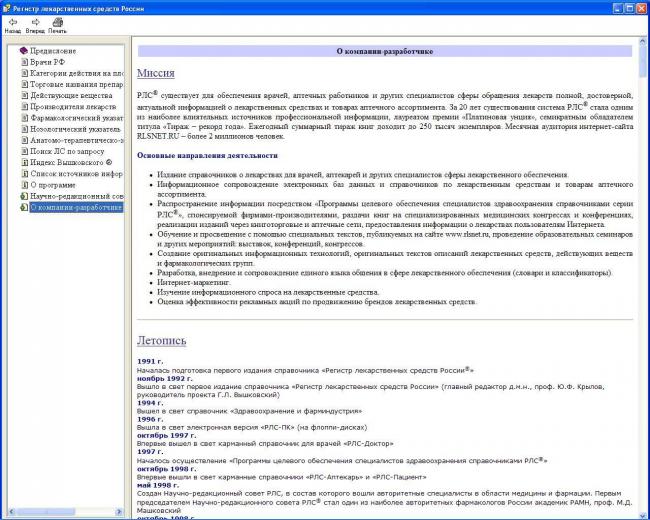Open Список источников информации topic
Image resolution: width=650 pixels, height=520 pixels.
tap(77, 174)
